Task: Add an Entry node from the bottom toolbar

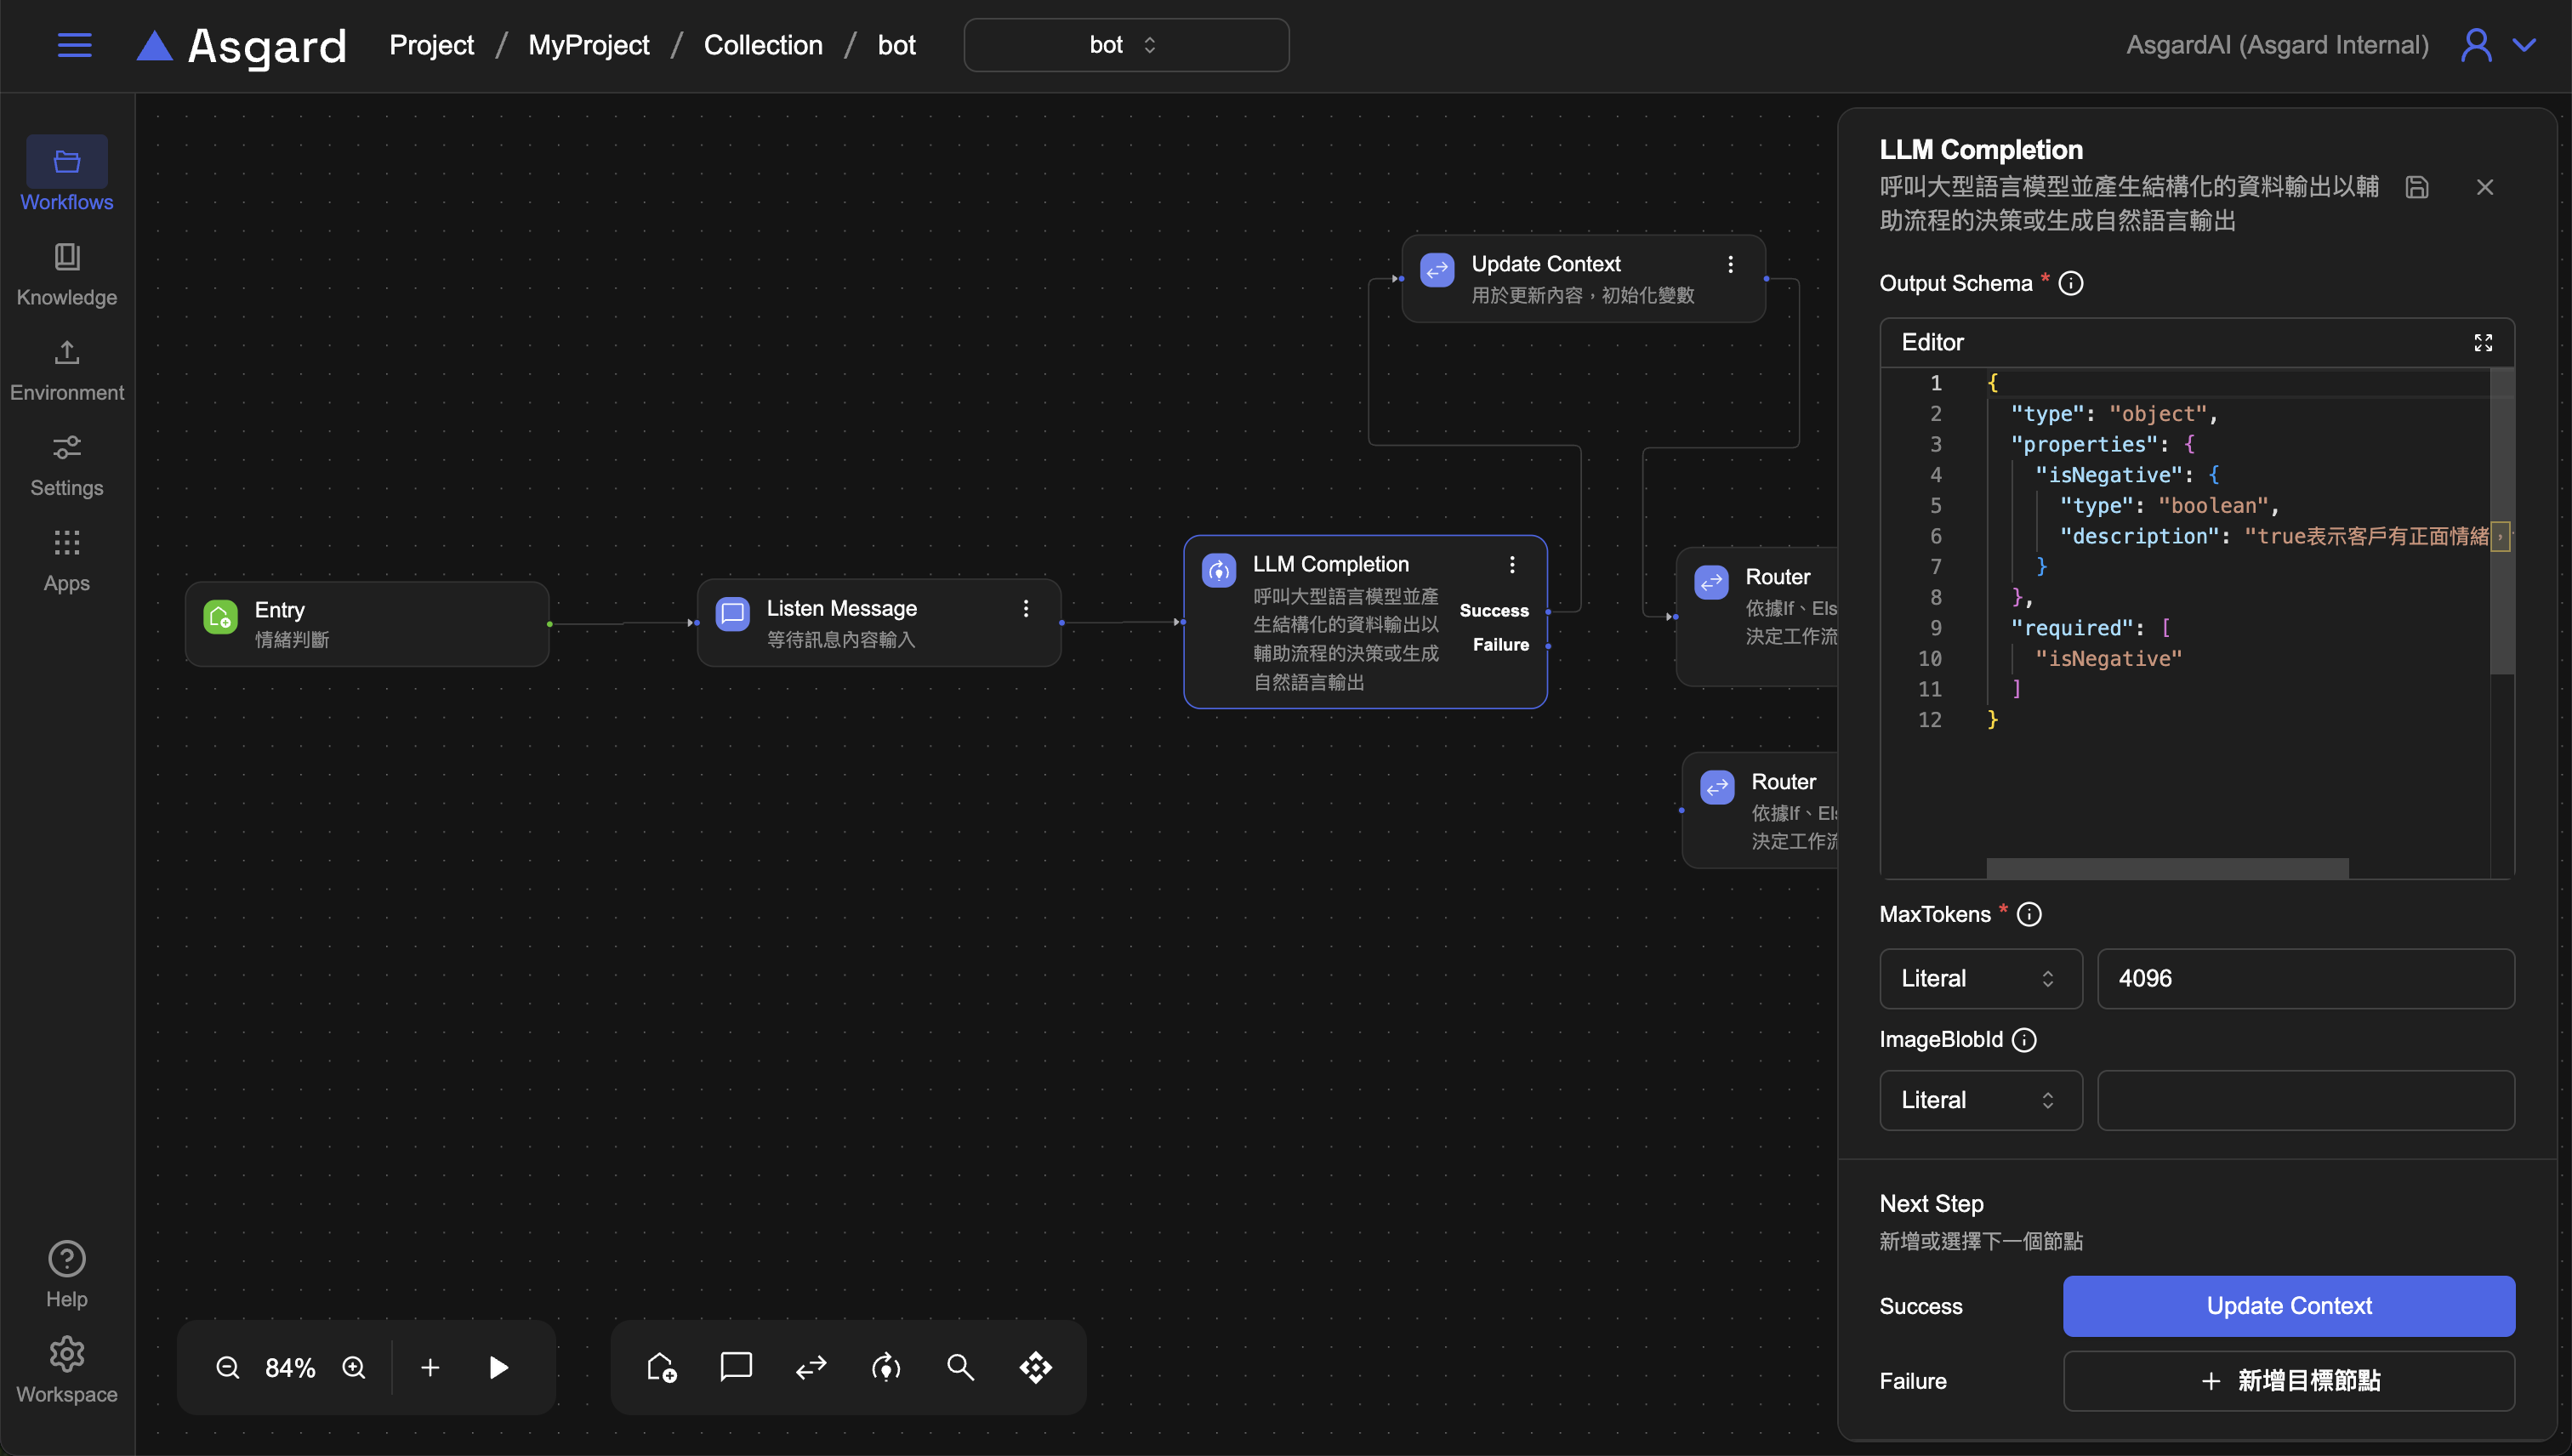Action: tap(661, 1367)
